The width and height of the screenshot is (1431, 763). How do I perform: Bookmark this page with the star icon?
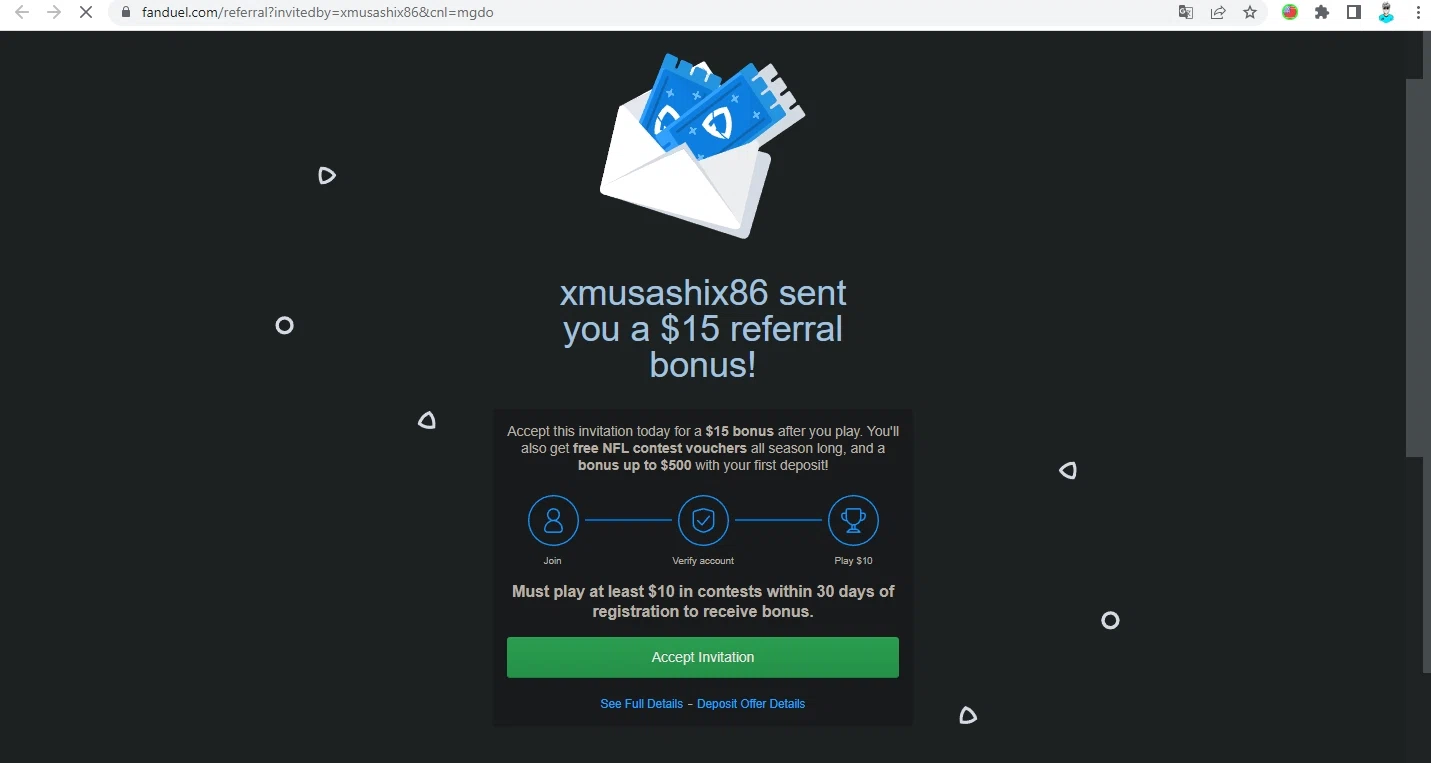(1250, 13)
